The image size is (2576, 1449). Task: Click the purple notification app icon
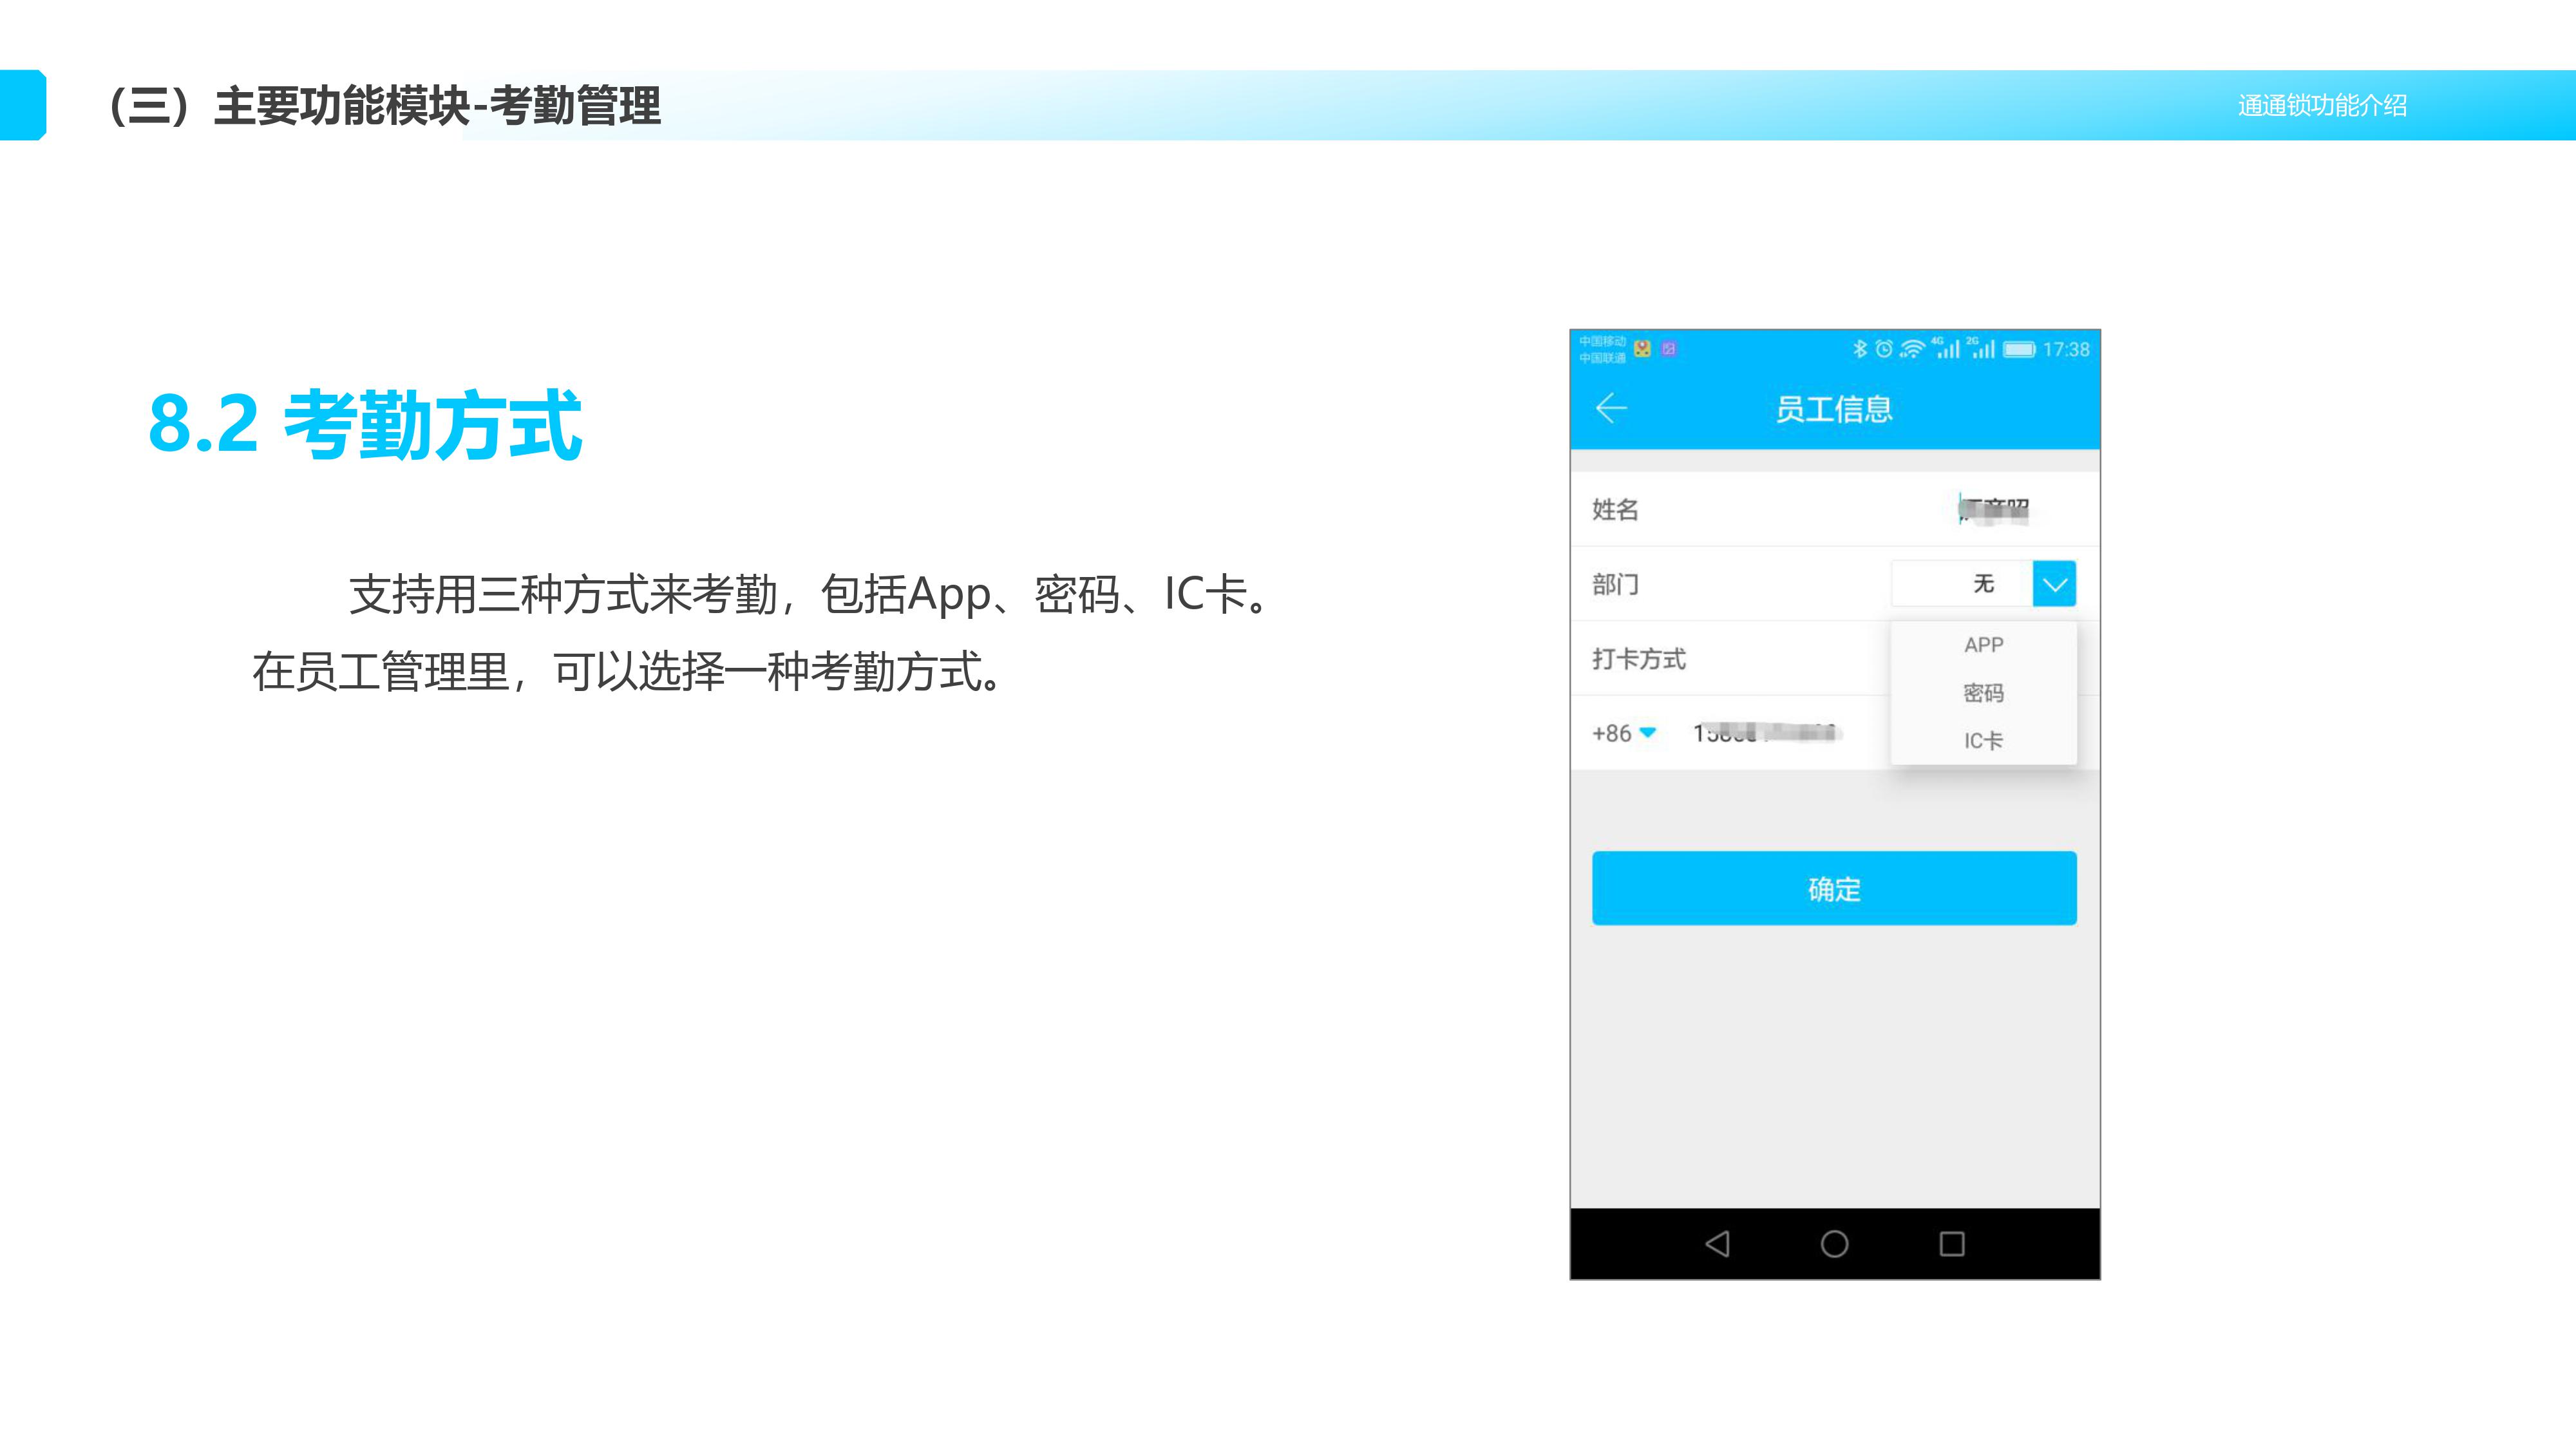click(x=1668, y=349)
